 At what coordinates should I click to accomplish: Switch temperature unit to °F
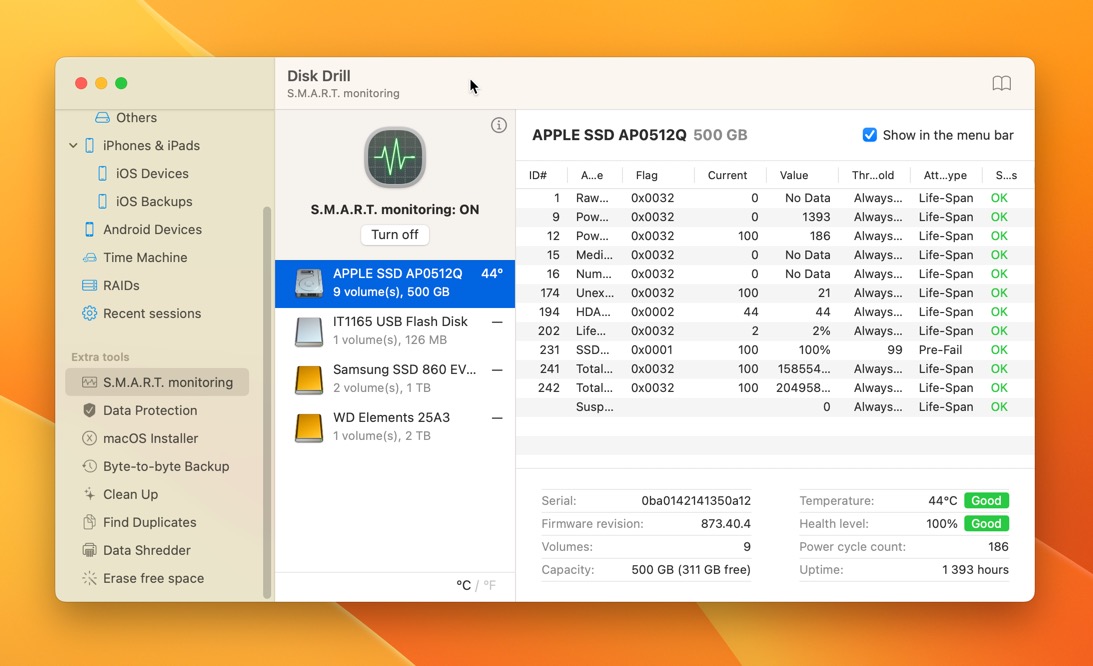coord(489,585)
